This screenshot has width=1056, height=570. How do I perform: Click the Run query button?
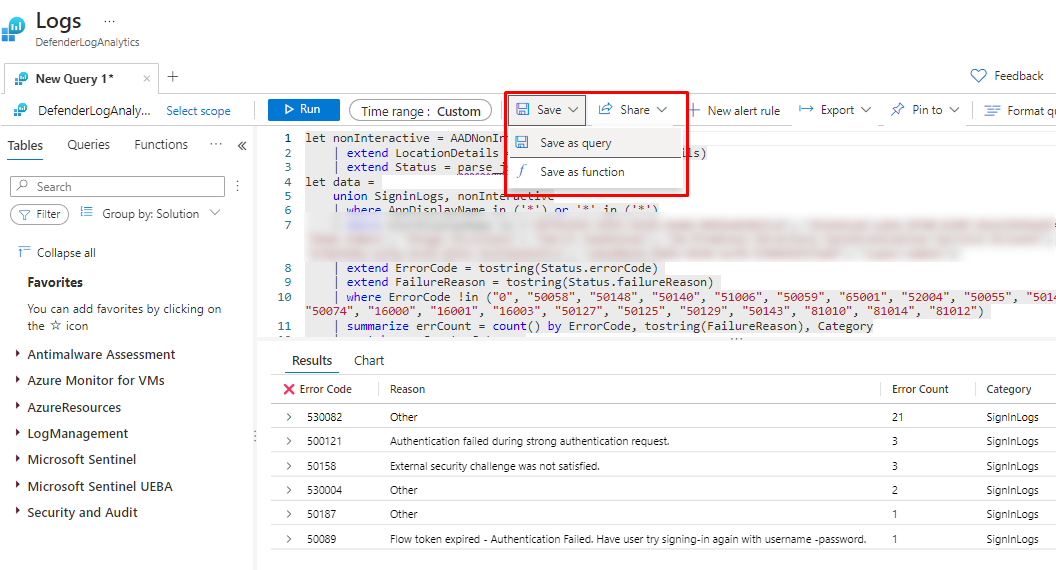point(300,110)
